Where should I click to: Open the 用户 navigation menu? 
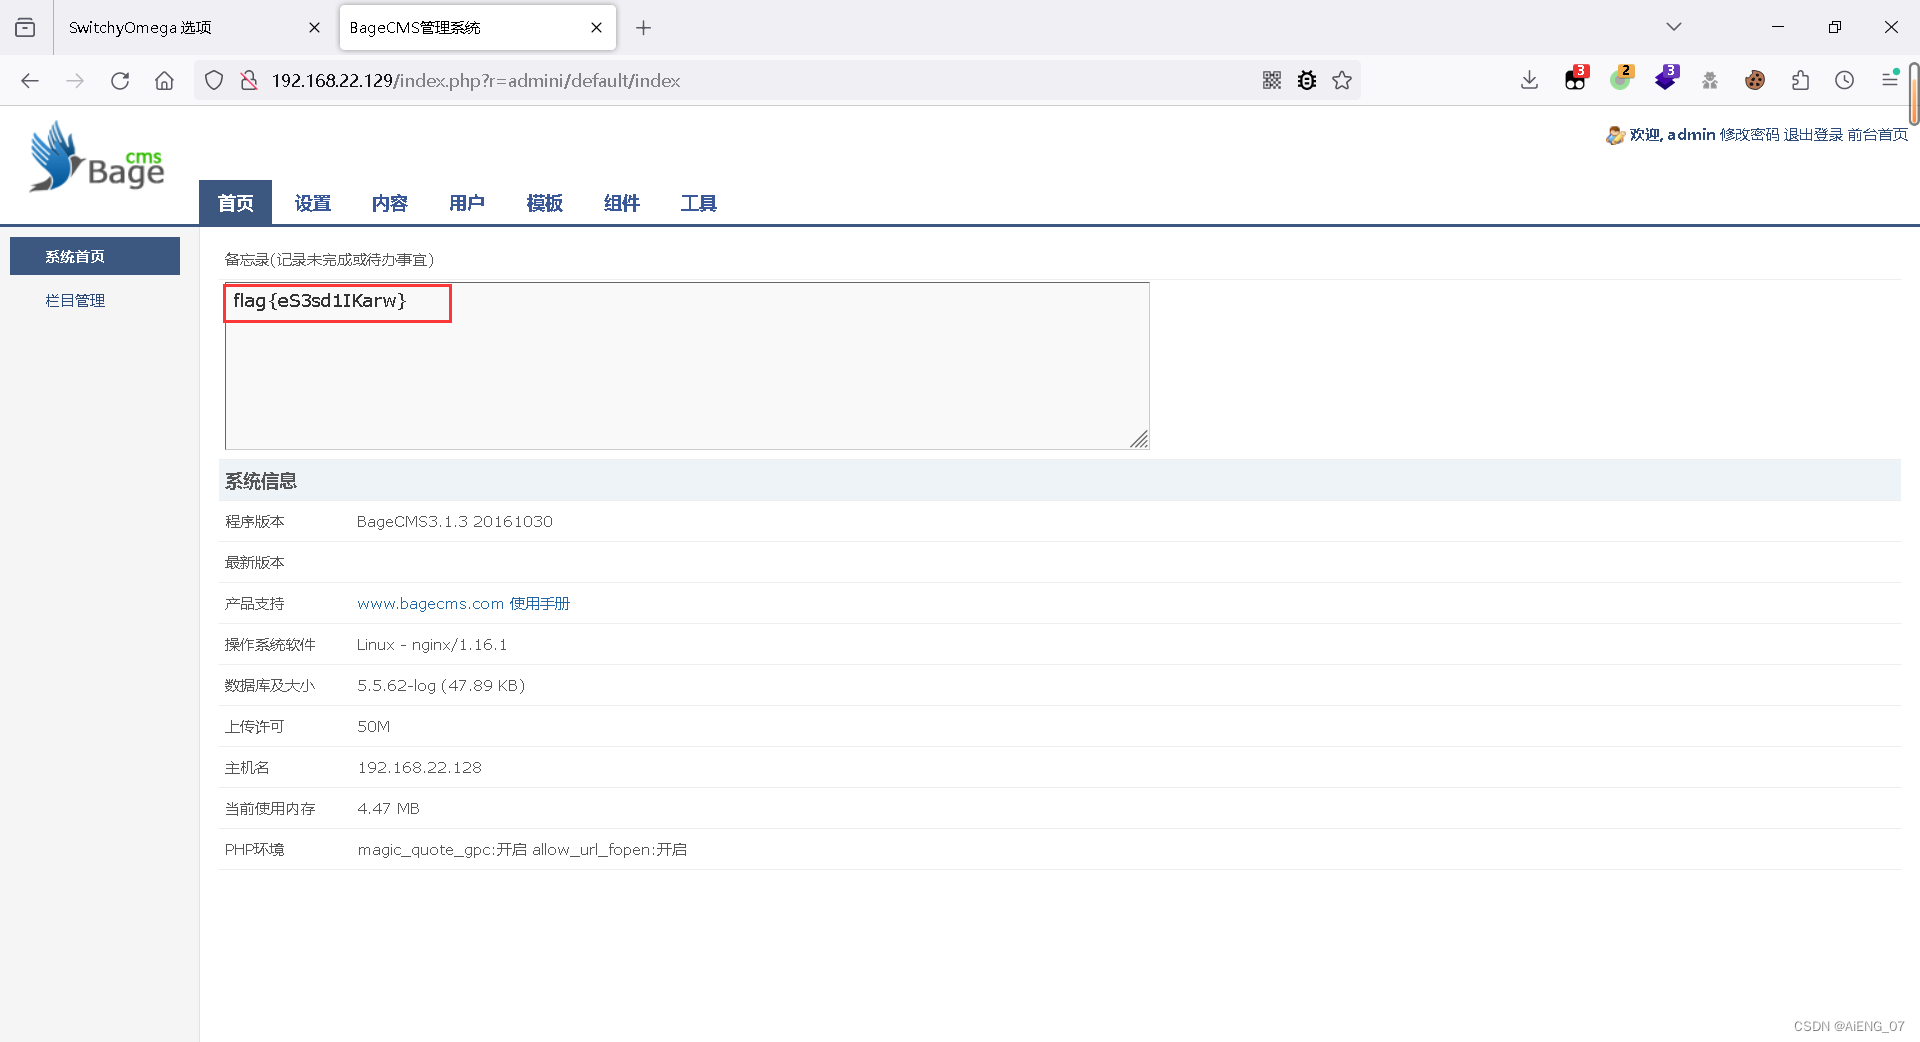point(467,203)
